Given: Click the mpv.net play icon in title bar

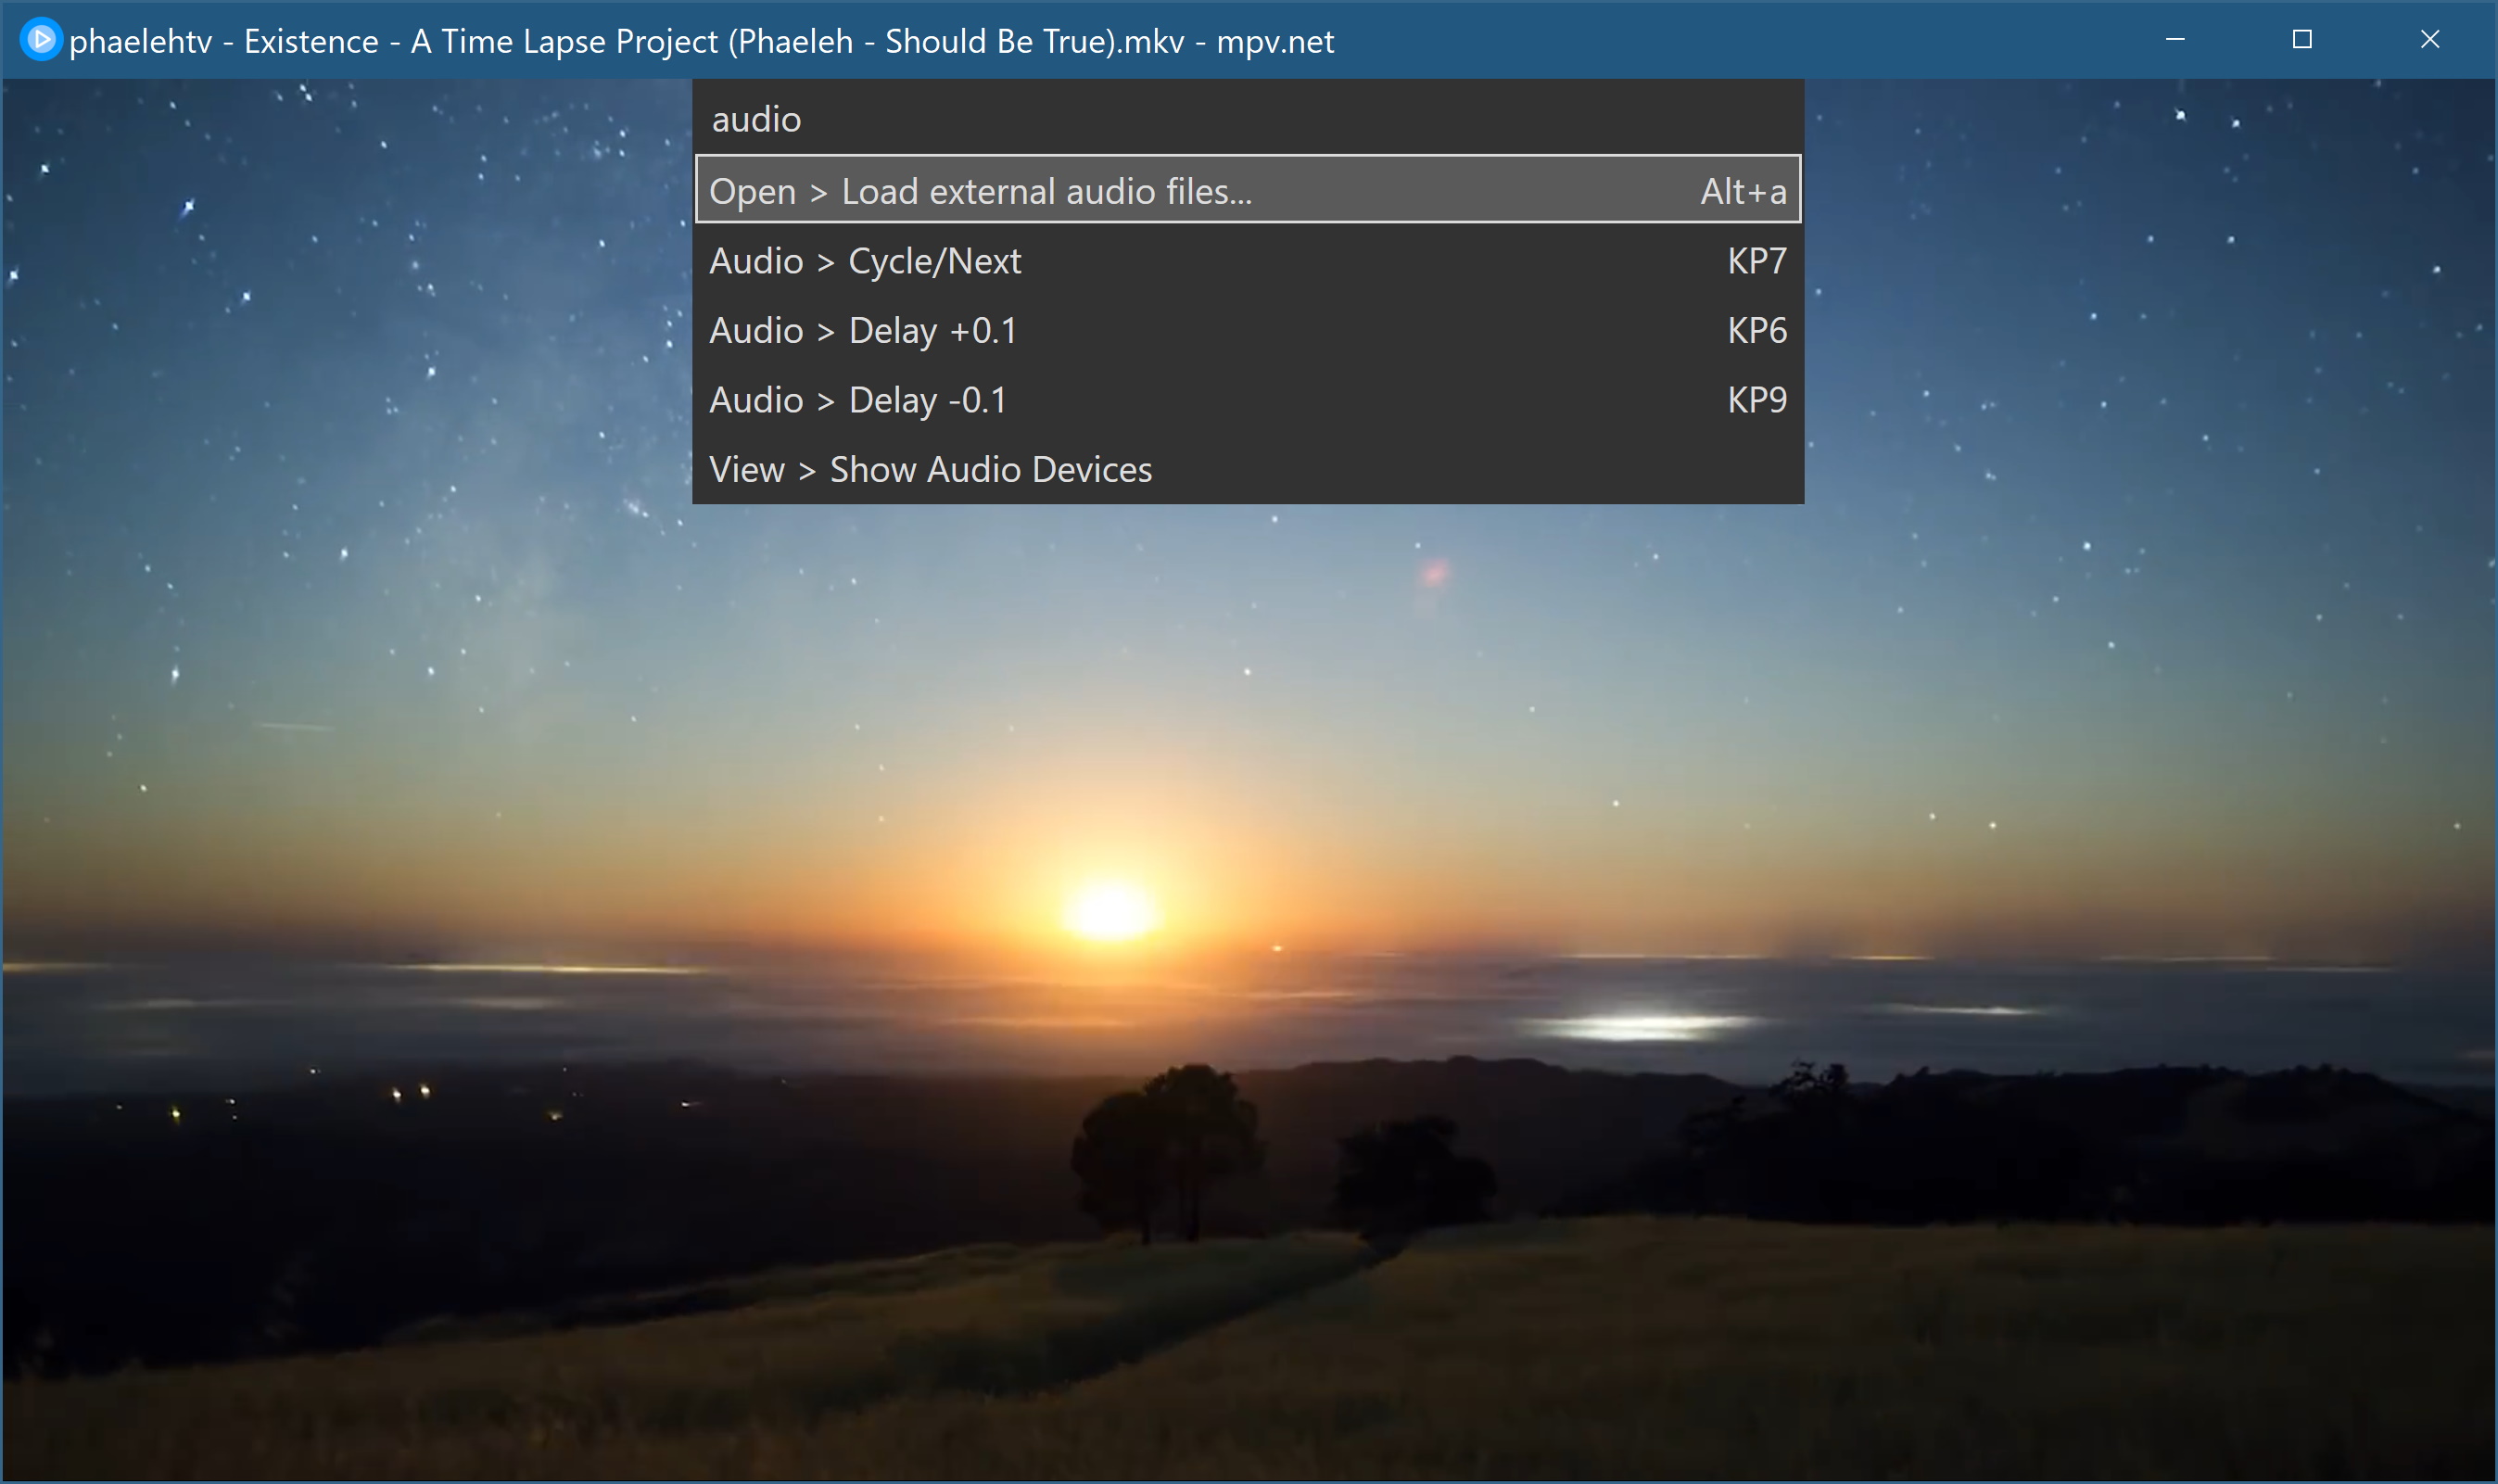Looking at the screenshot, I should [x=41, y=40].
